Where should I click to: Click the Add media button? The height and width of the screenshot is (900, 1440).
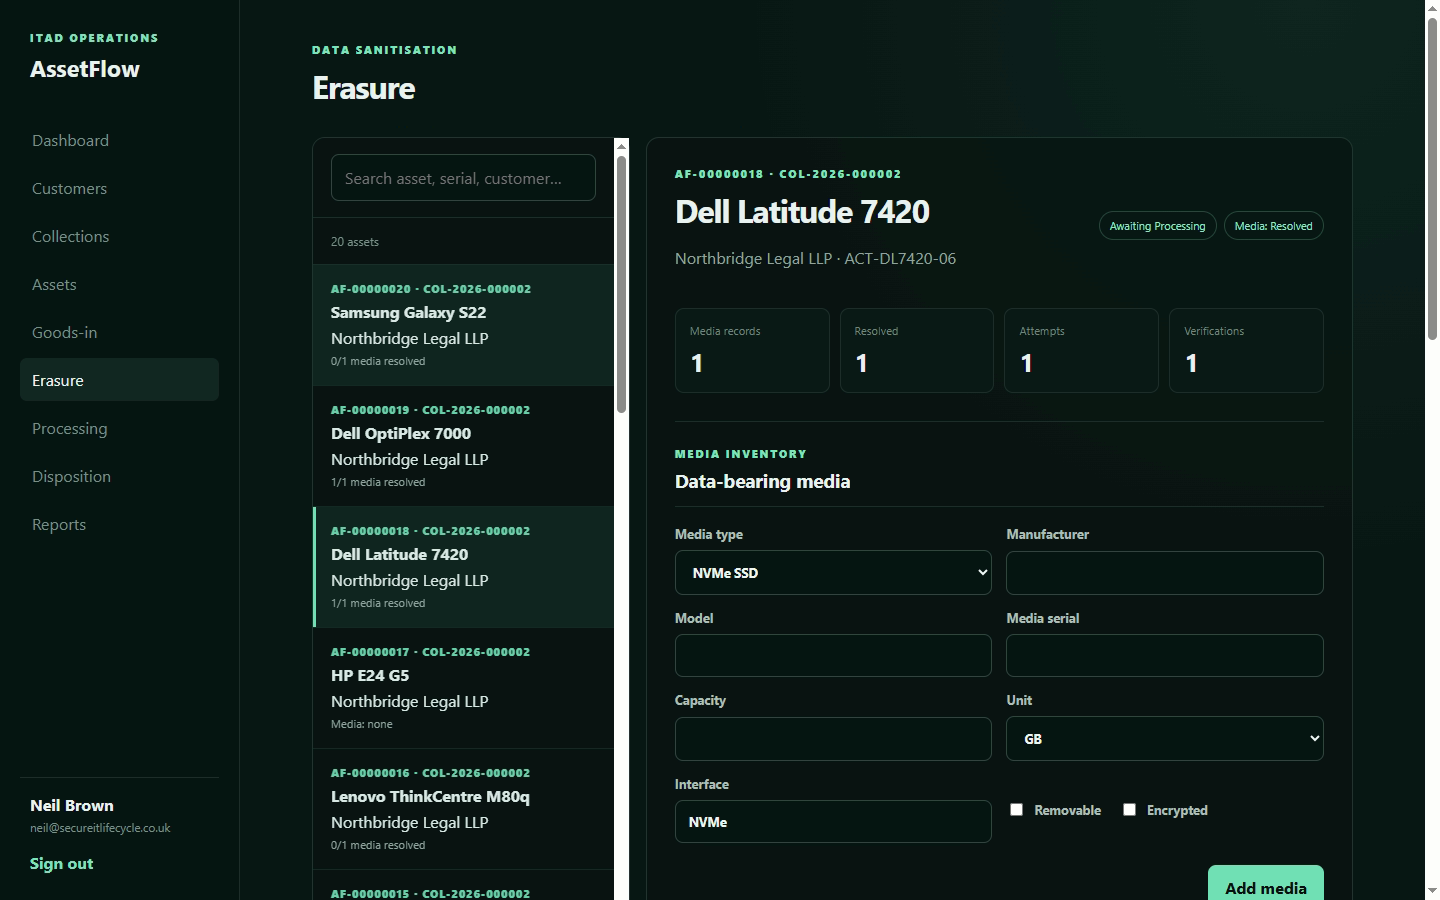[1266, 885]
